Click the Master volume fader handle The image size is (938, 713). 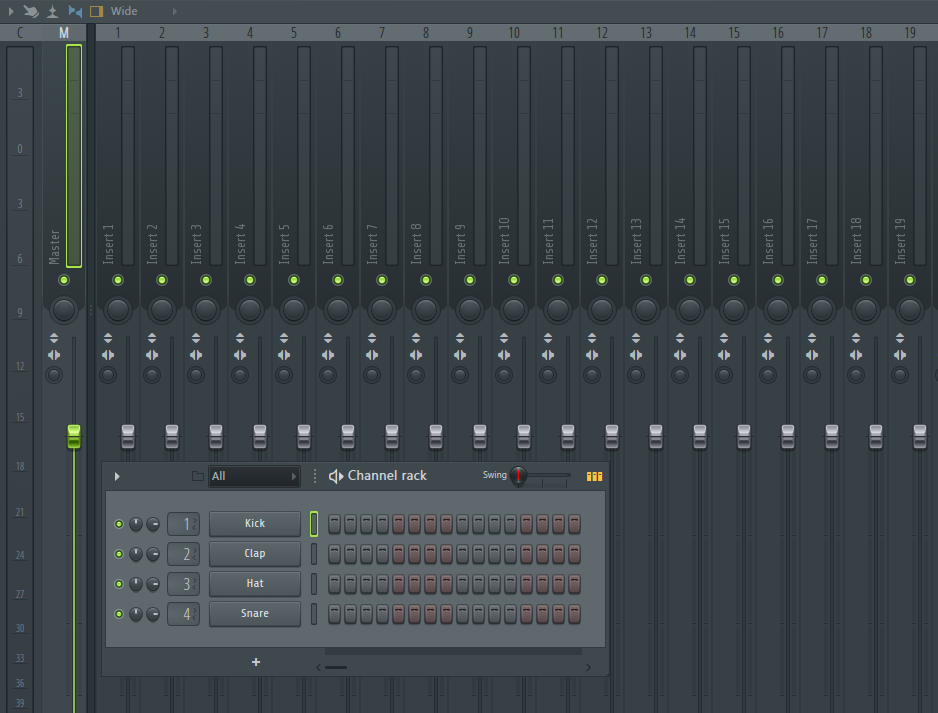coord(74,437)
